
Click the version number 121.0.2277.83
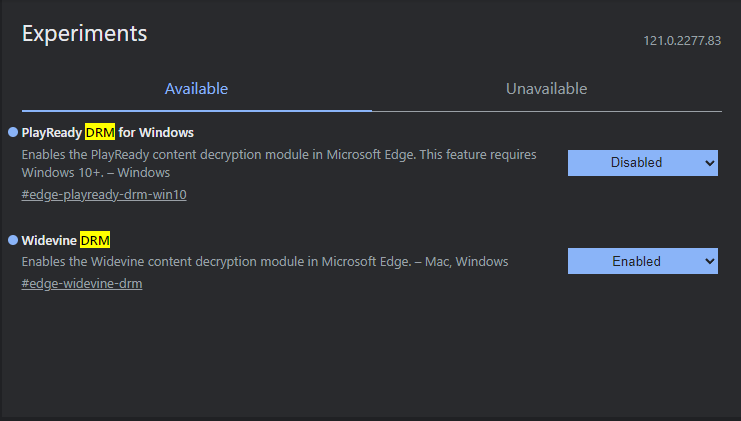tap(682, 41)
